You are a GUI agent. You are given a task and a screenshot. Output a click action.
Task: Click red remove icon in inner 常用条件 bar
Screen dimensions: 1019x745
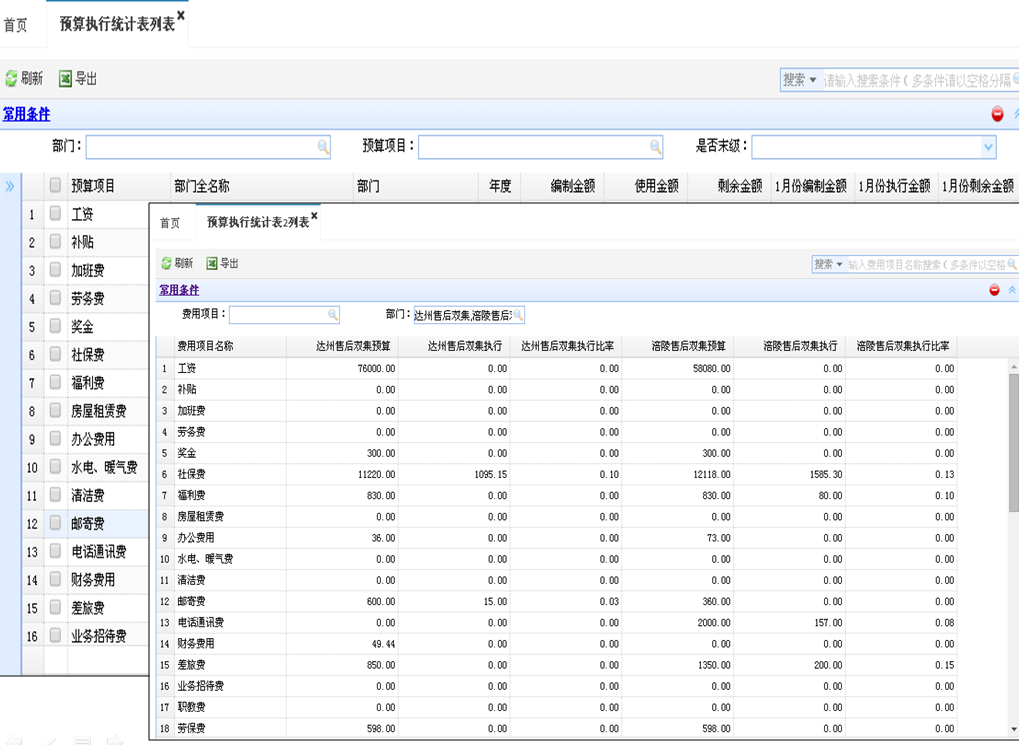coord(994,290)
